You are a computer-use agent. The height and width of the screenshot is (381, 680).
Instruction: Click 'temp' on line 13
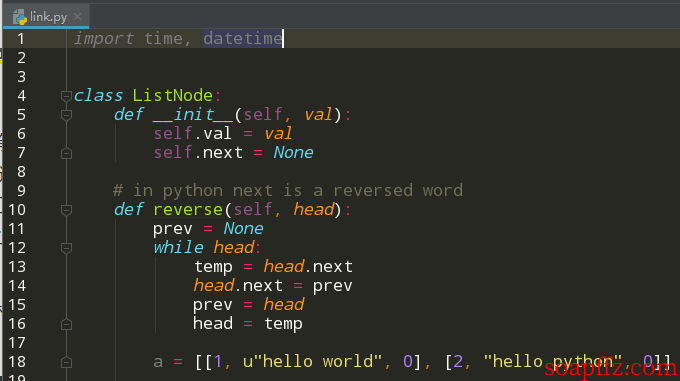[213, 267]
